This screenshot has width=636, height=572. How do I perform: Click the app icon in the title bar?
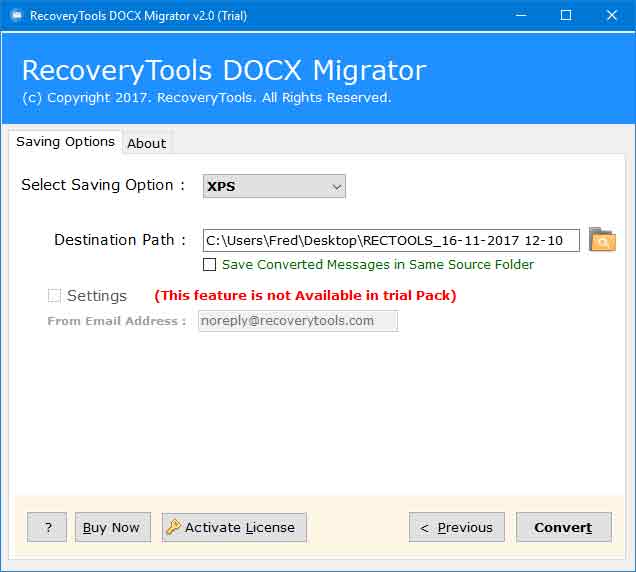(16, 16)
